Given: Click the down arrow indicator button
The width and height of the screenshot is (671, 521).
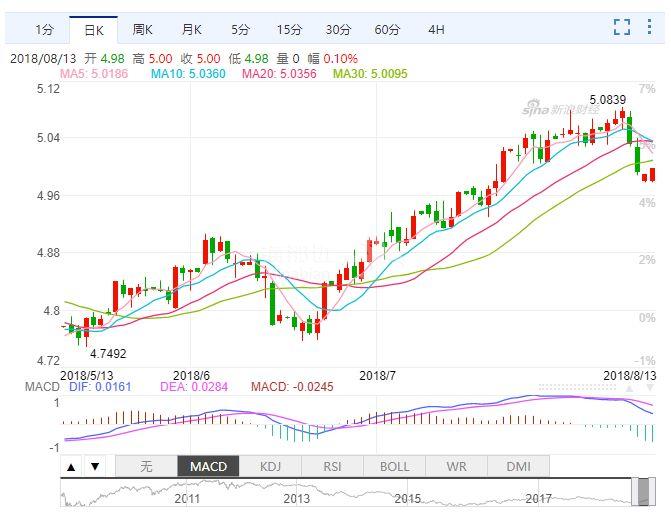Looking at the screenshot, I should (95, 466).
